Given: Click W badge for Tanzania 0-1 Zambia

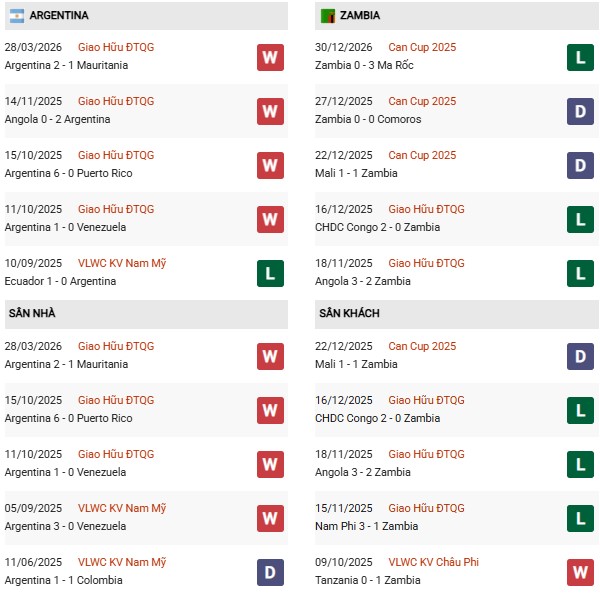Looking at the screenshot, I should (x=580, y=572).
